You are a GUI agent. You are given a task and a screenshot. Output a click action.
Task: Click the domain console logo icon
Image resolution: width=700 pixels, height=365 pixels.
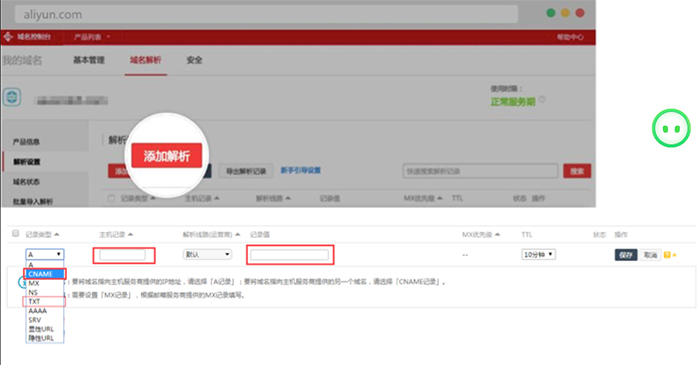[8, 37]
